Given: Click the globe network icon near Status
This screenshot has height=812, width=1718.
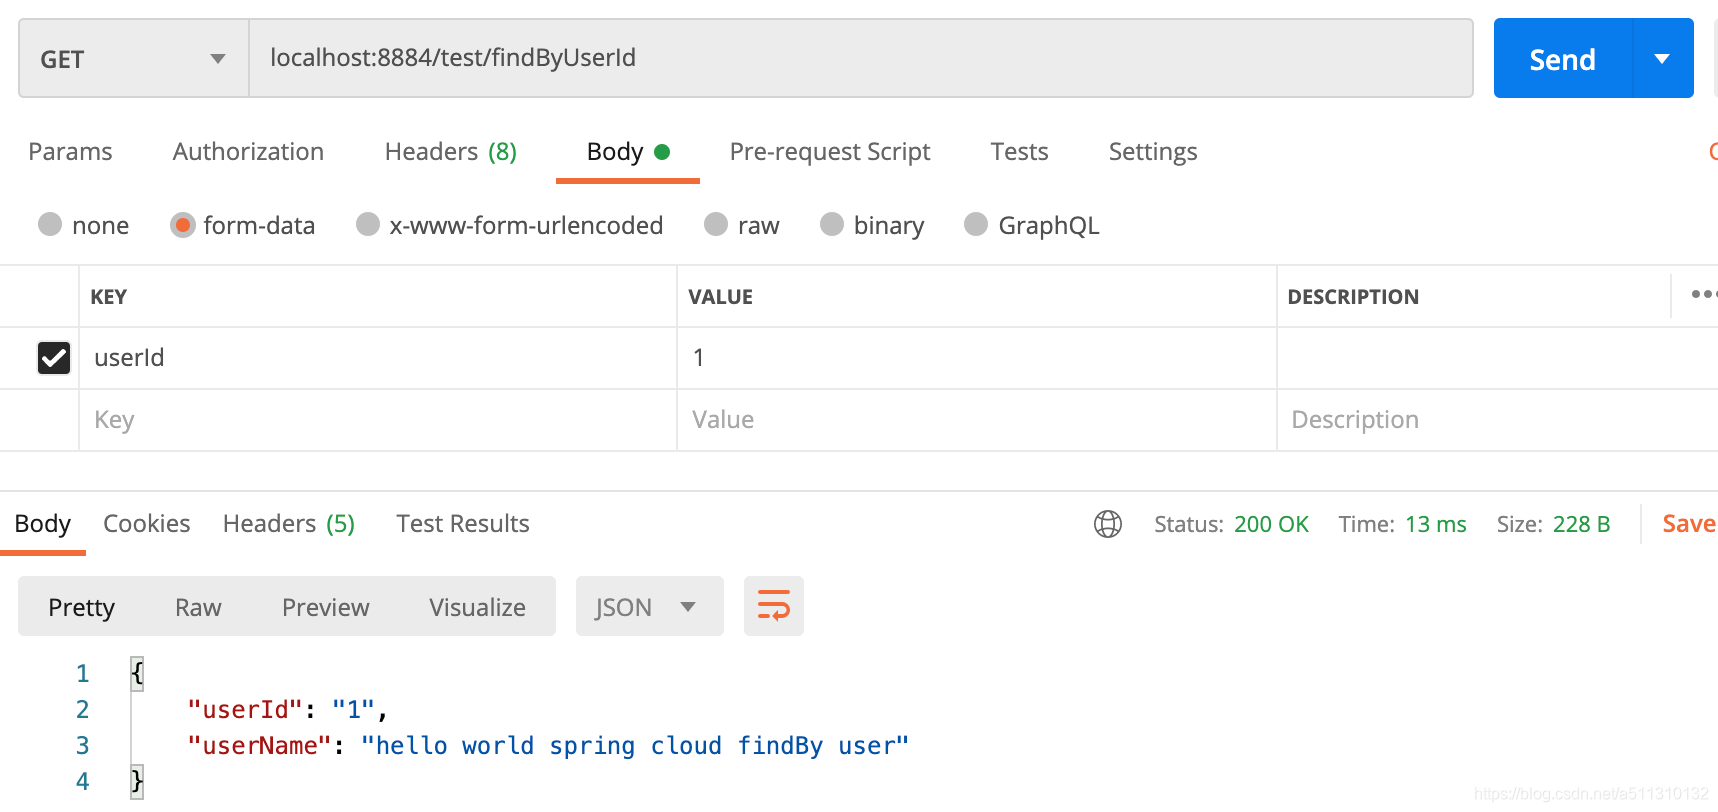Looking at the screenshot, I should pyautogui.click(x=1108, y=524).
